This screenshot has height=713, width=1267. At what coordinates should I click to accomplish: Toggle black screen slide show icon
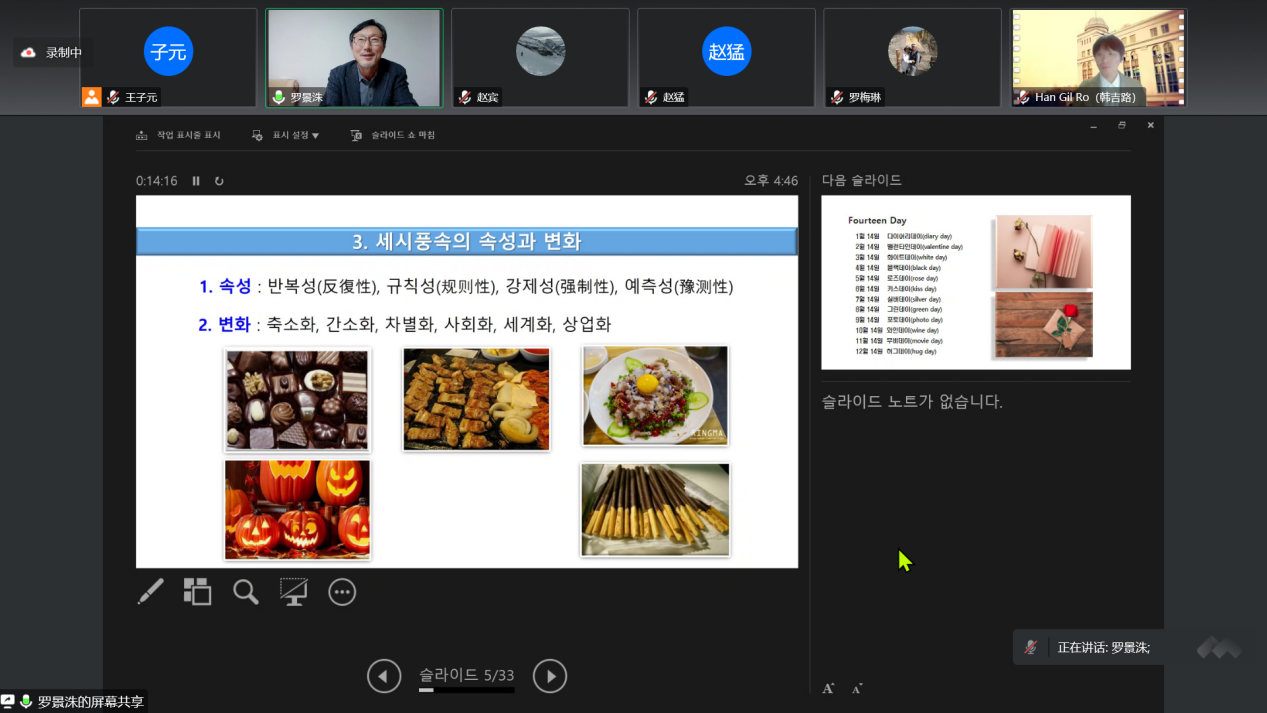pyautogui.click(x=293, y=592)
